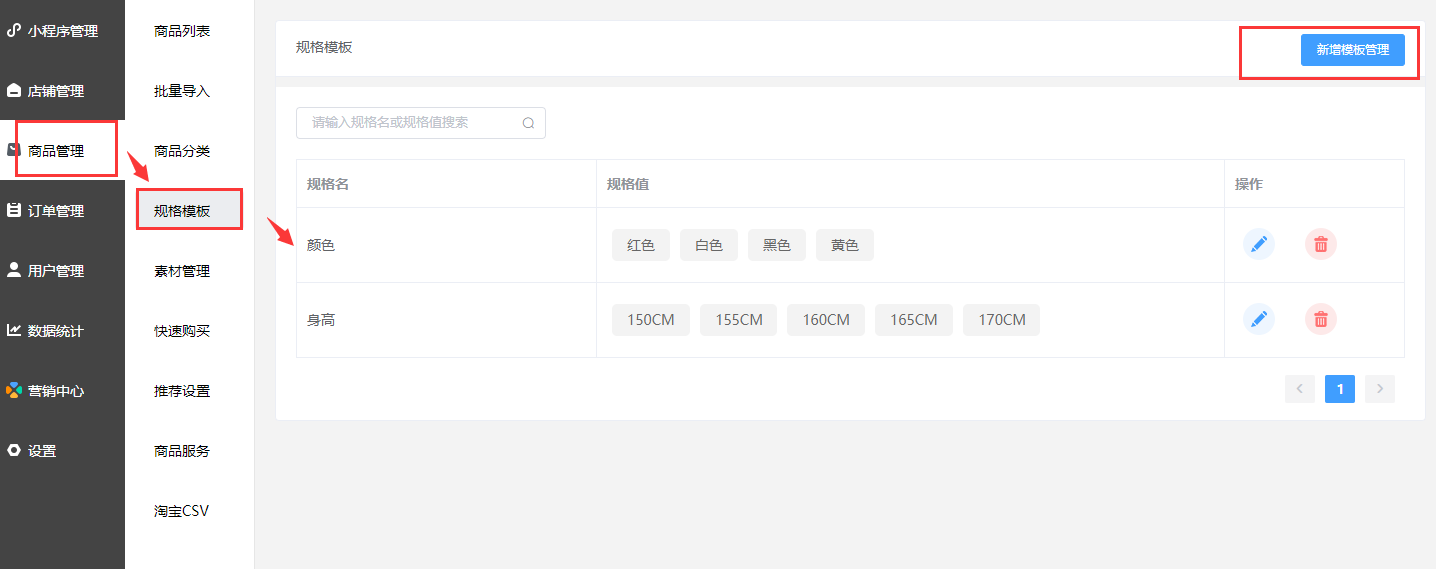
Task: Click the search magnifier icon
Action: click(x=528, y=123)
